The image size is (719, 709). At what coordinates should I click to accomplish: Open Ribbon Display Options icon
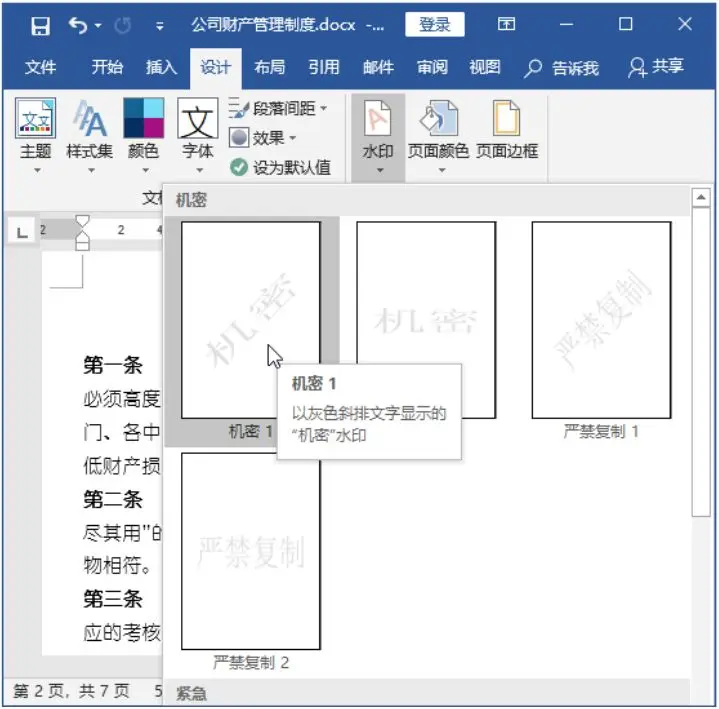(506, 24)
